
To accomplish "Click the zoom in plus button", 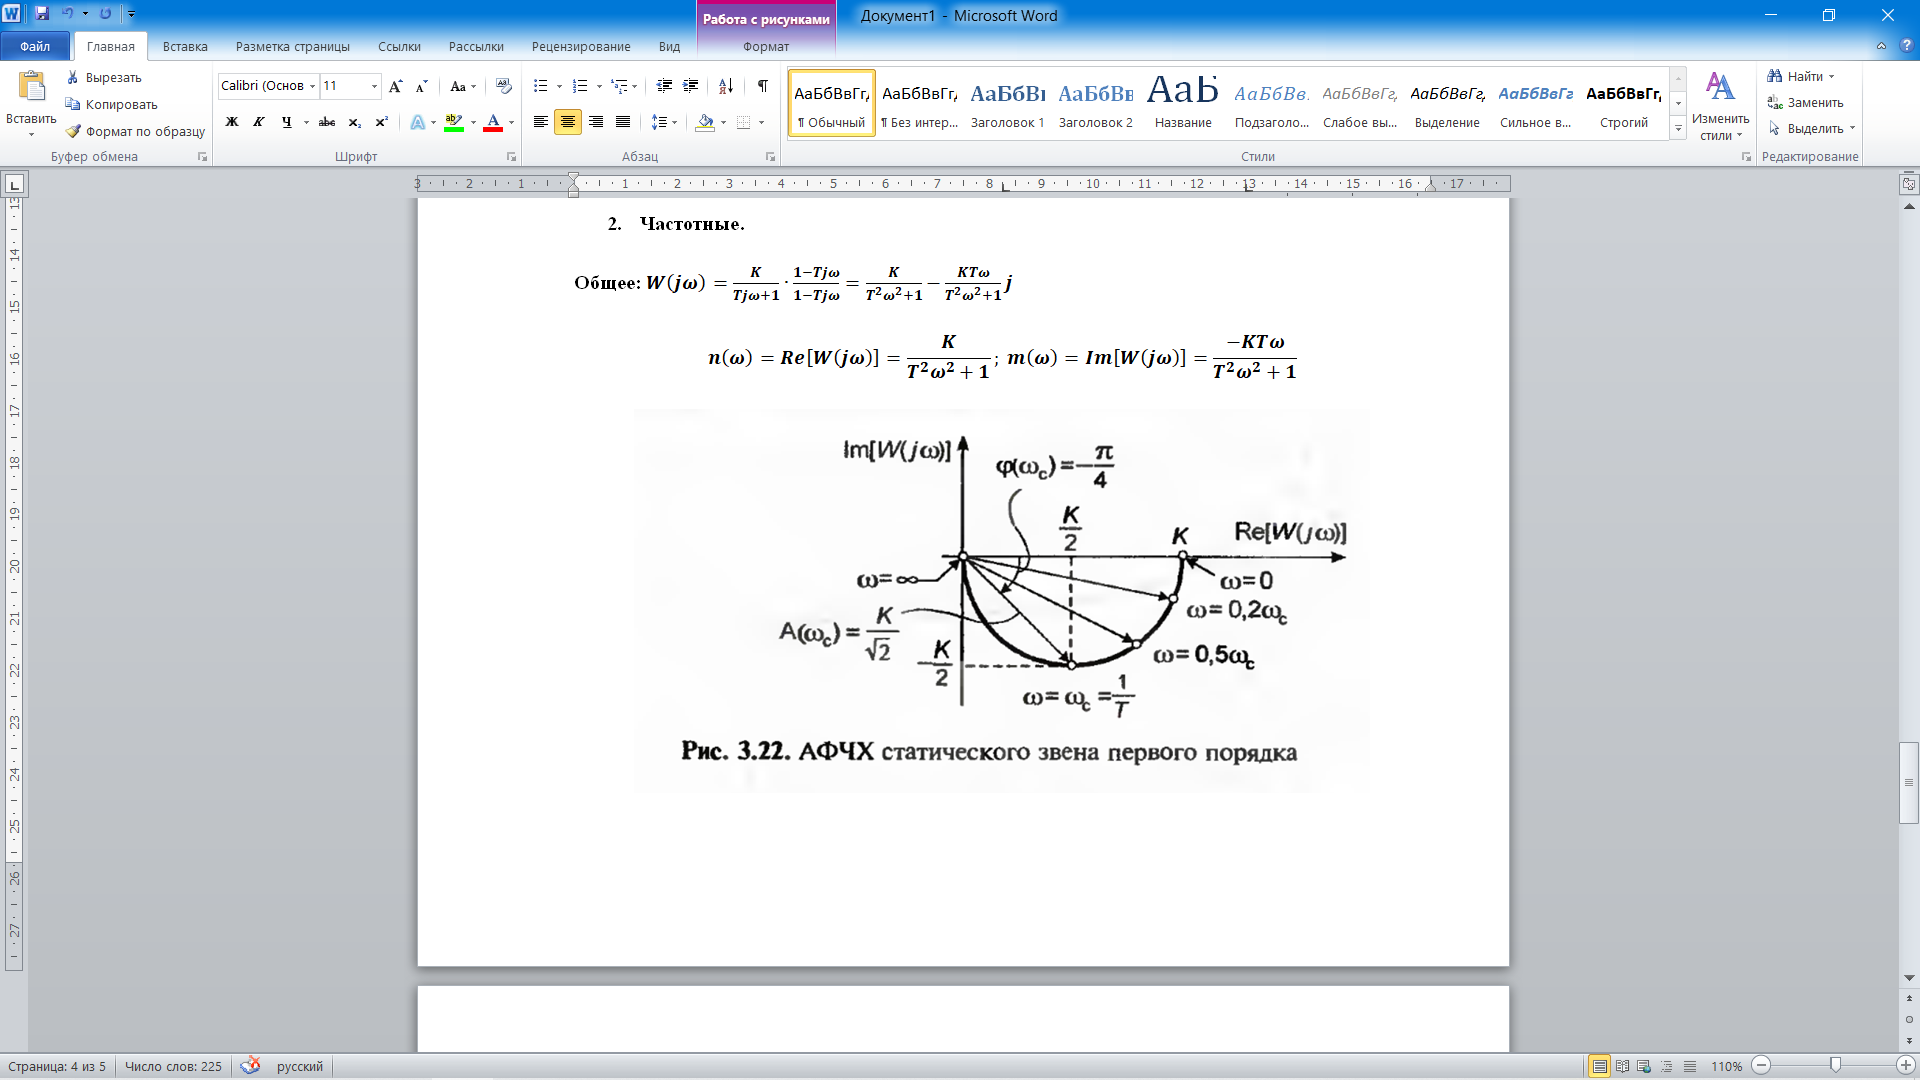I will tap(1906, 1066).
